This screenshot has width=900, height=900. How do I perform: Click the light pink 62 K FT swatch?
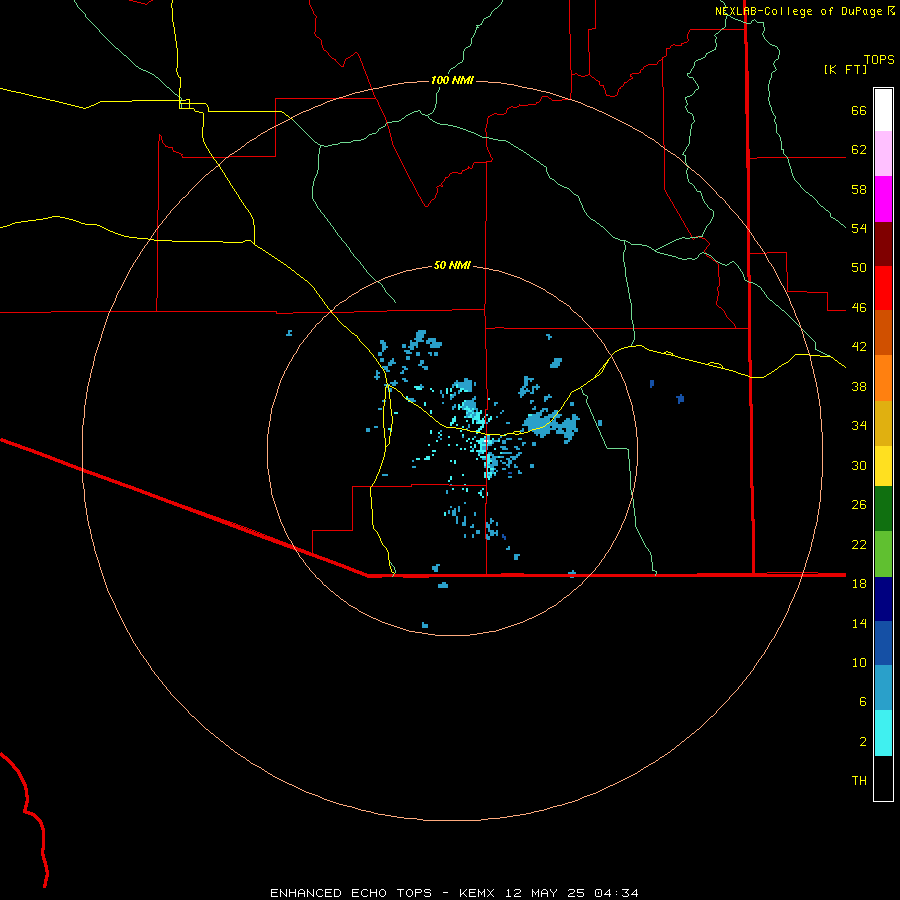[x=883, y=153]
